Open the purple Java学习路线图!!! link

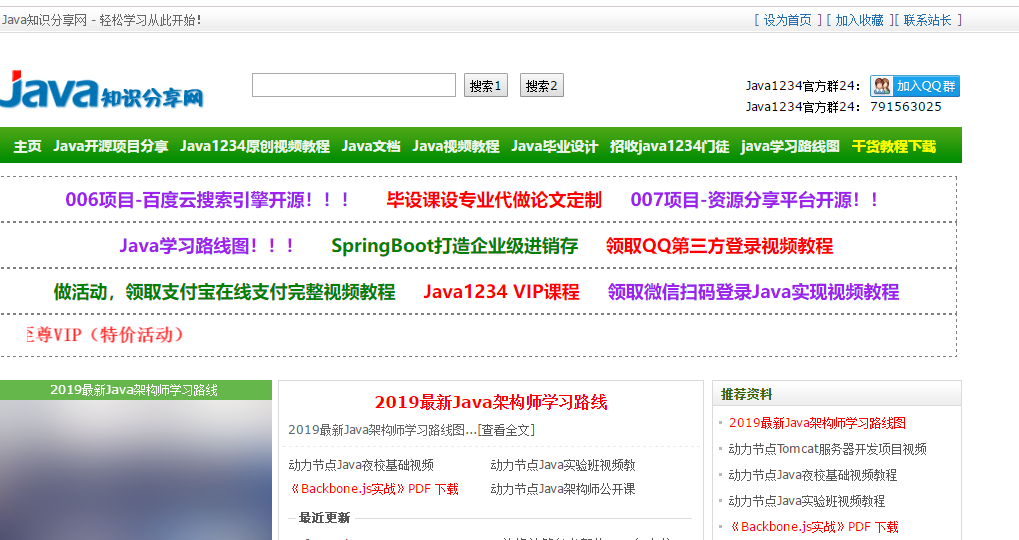207,246
